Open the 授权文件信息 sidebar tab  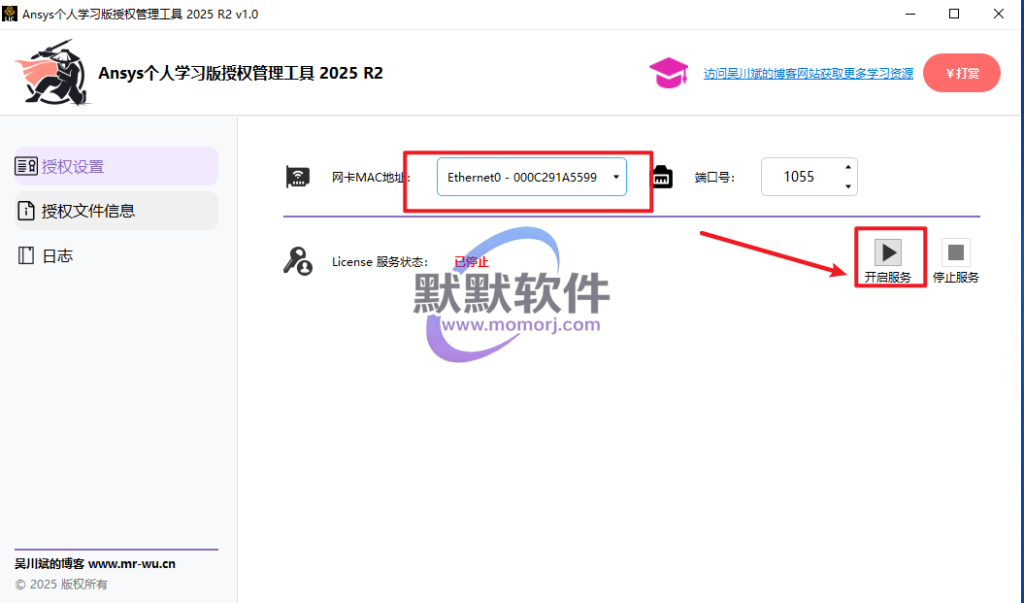coord(116,211)
